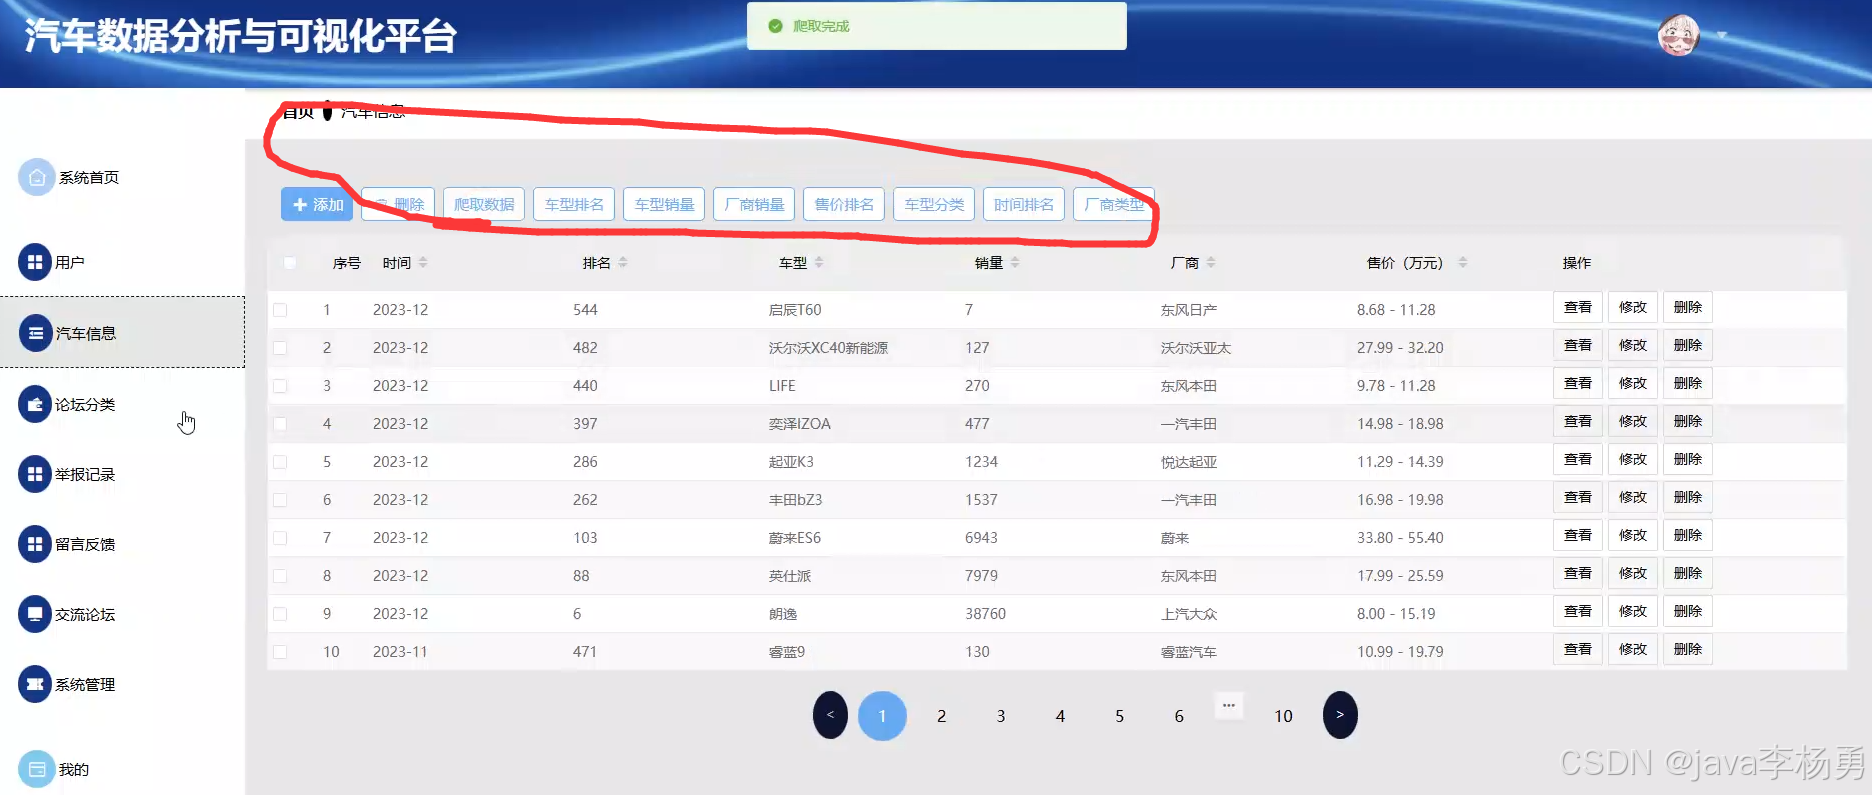
Task: Click the price cell 33.80 - 55.40
Action: point(1400,538)
